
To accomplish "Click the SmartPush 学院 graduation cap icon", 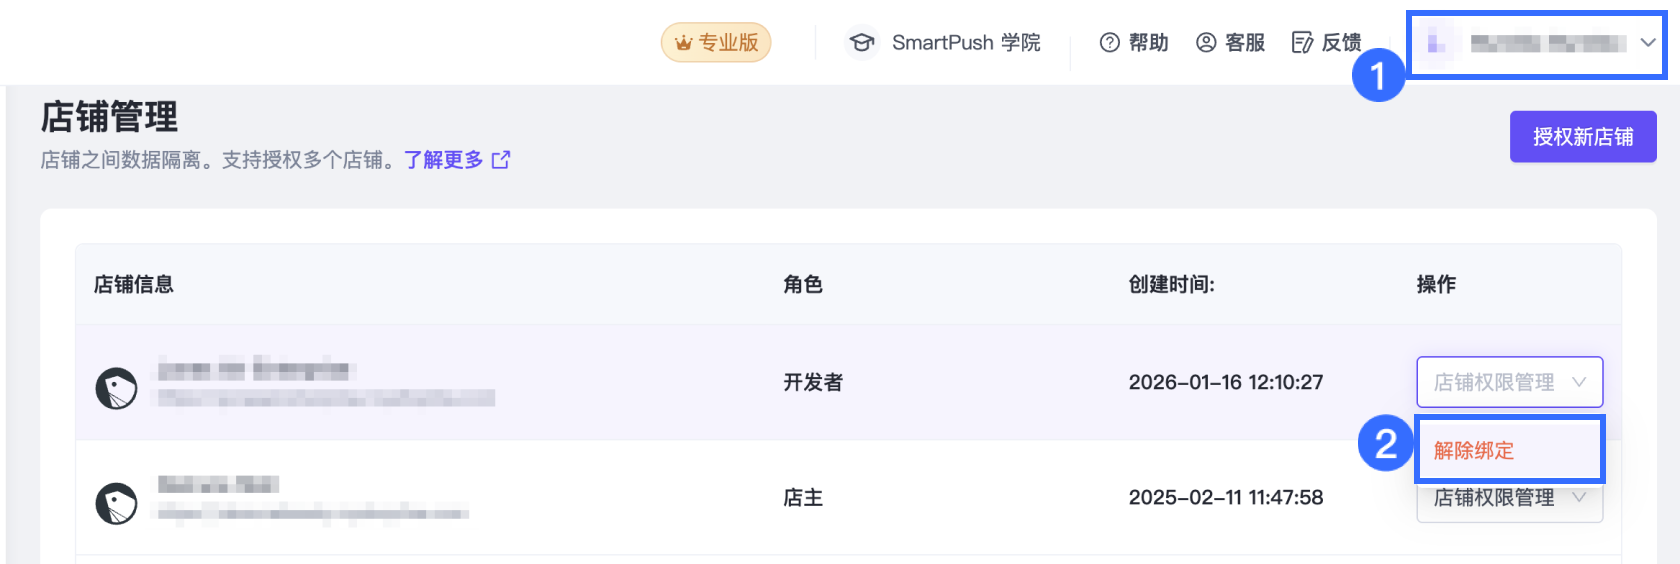I will (x=861, y=43).
